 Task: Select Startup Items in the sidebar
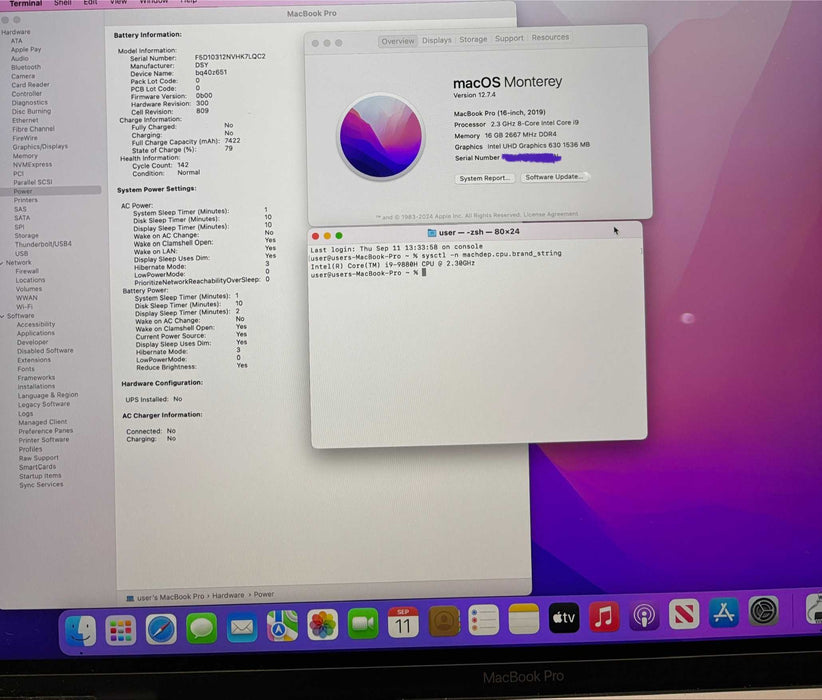40,476
